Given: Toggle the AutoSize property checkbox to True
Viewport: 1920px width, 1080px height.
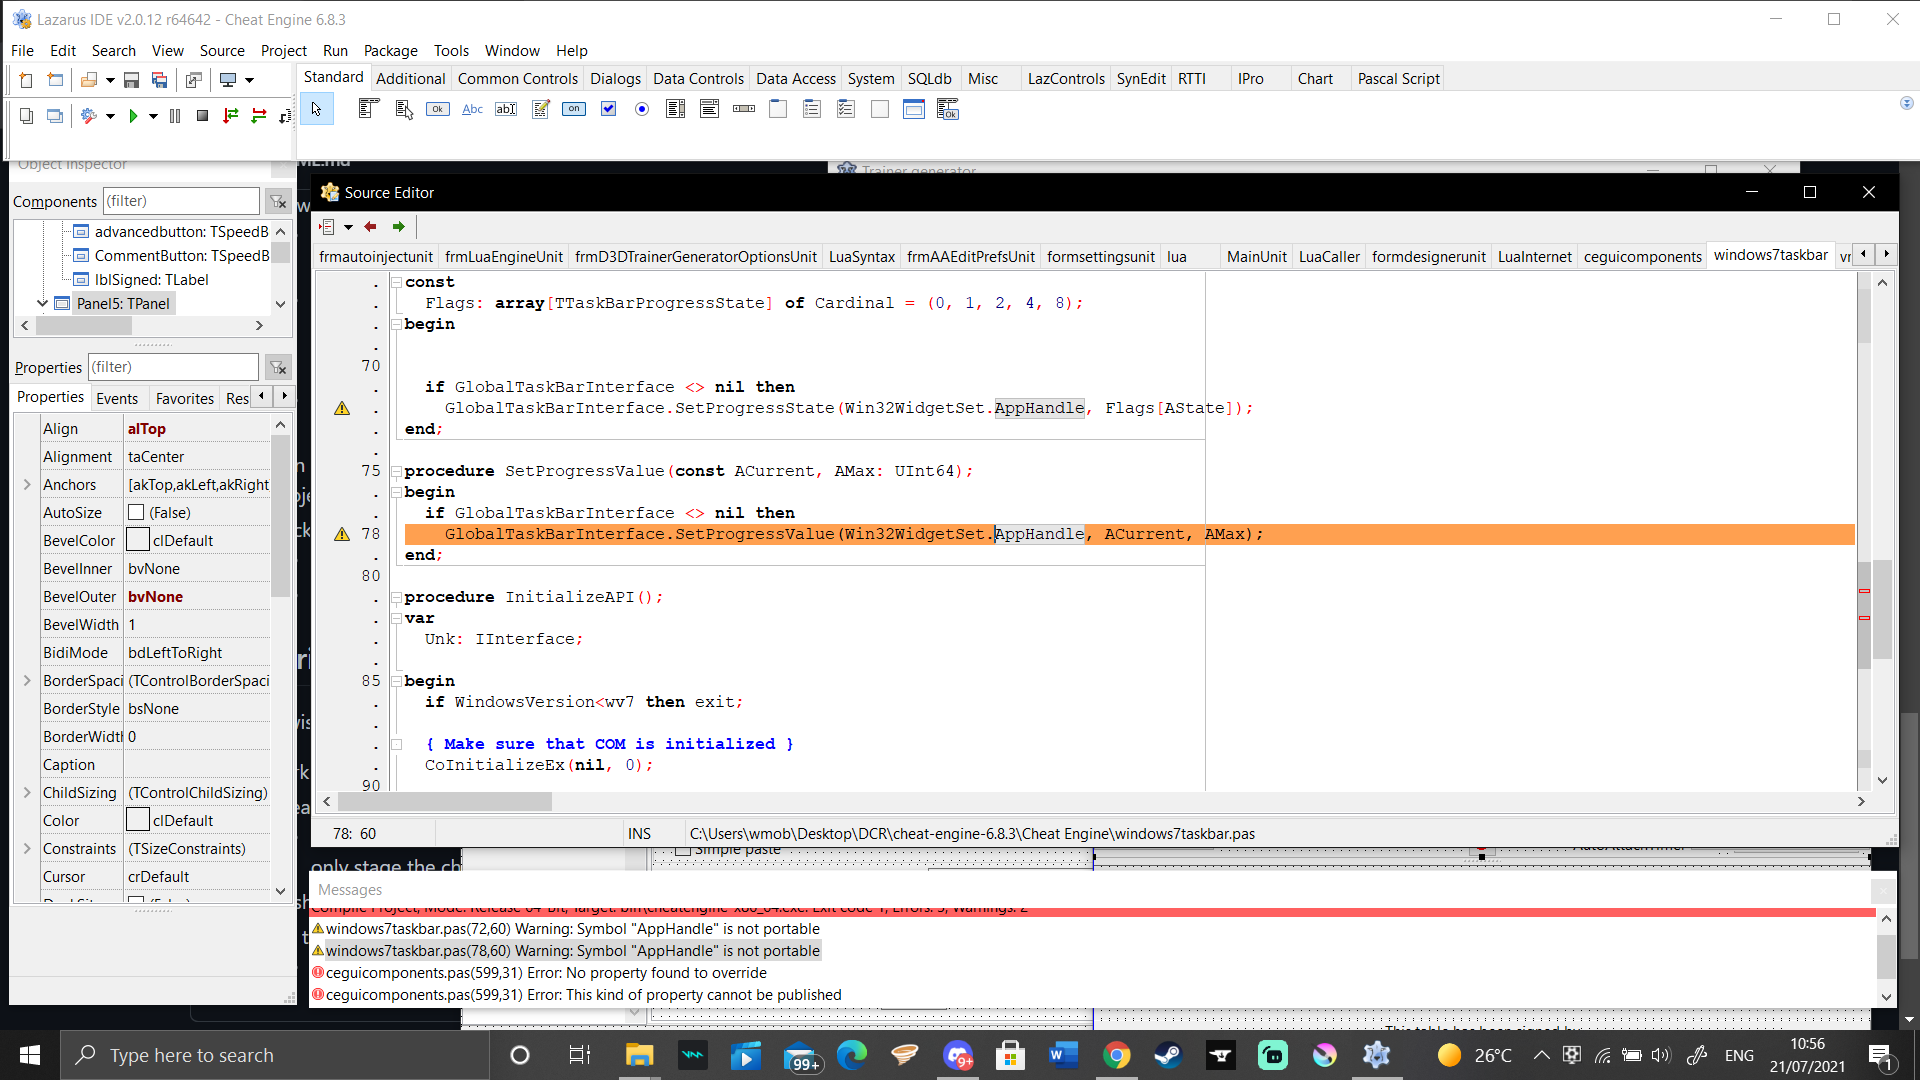Looking at the screenshot, I should 136,512.
